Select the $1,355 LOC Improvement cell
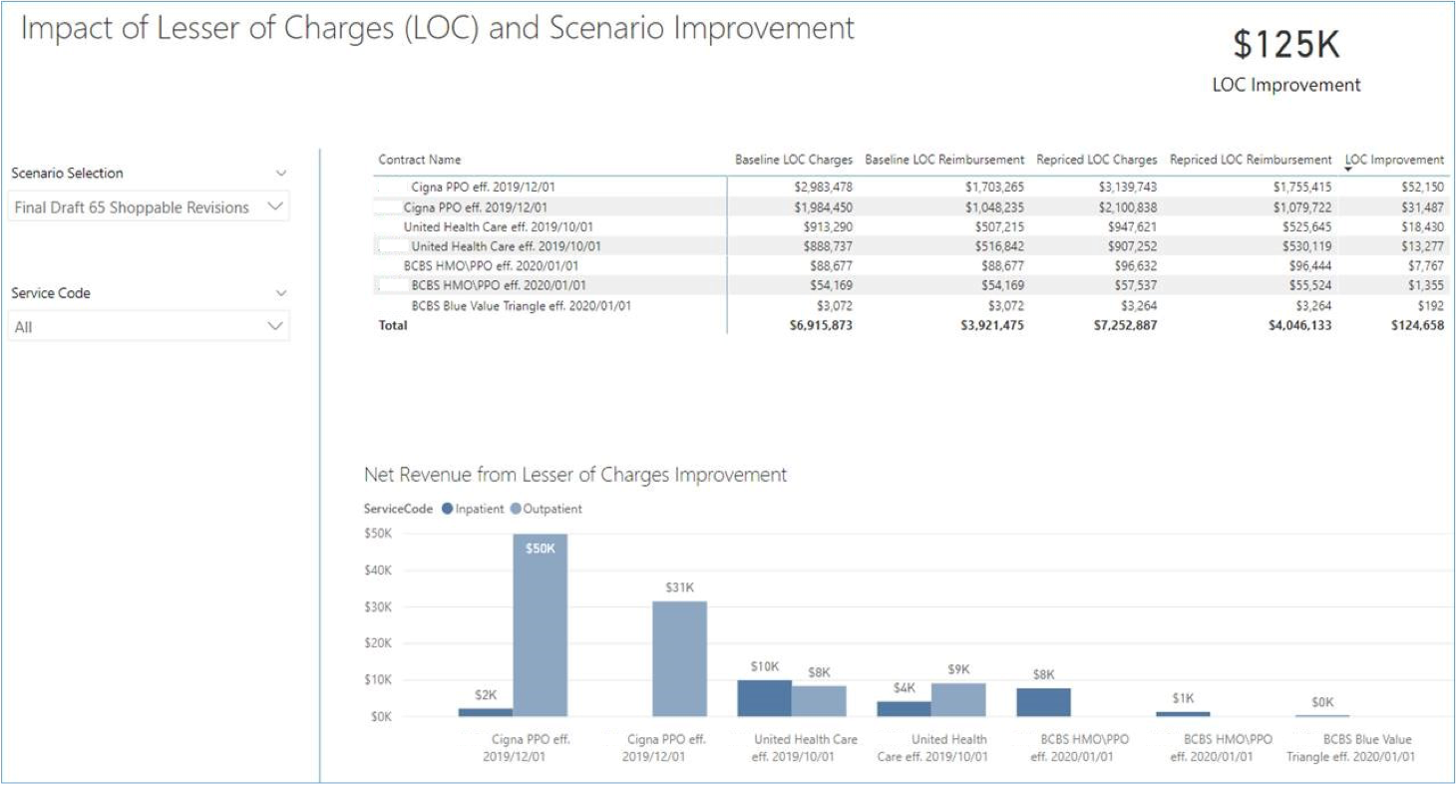The image size is (1456, 785). coord(1427,286)
